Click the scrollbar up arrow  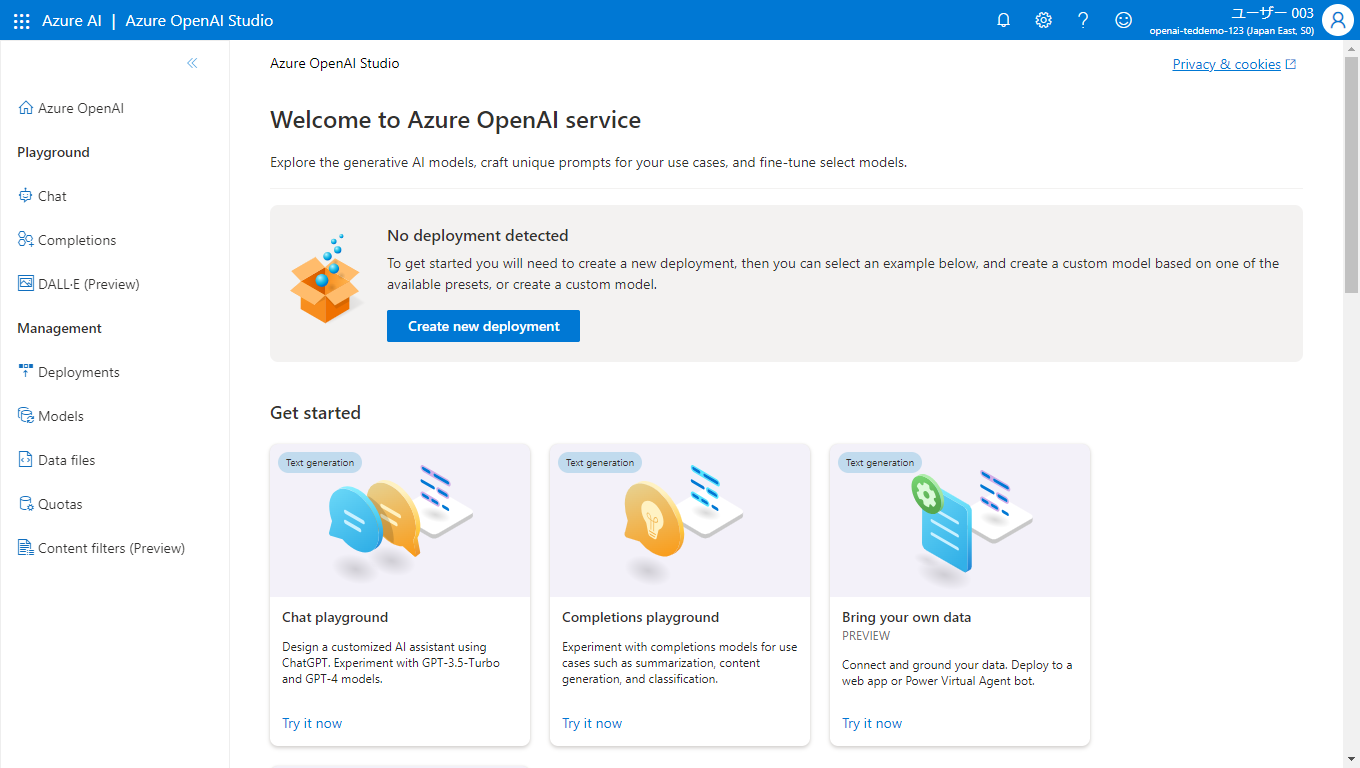pyautogui.click(x=1352, y=48)
